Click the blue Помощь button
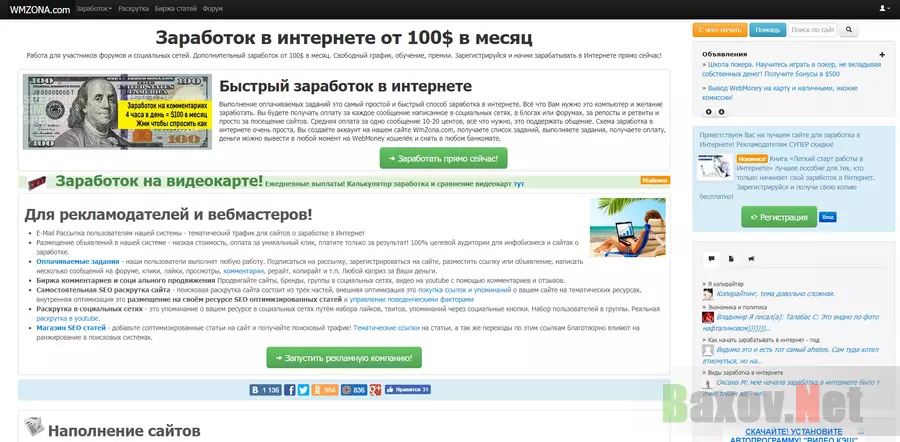900x442 pixels. coord(767,30)
